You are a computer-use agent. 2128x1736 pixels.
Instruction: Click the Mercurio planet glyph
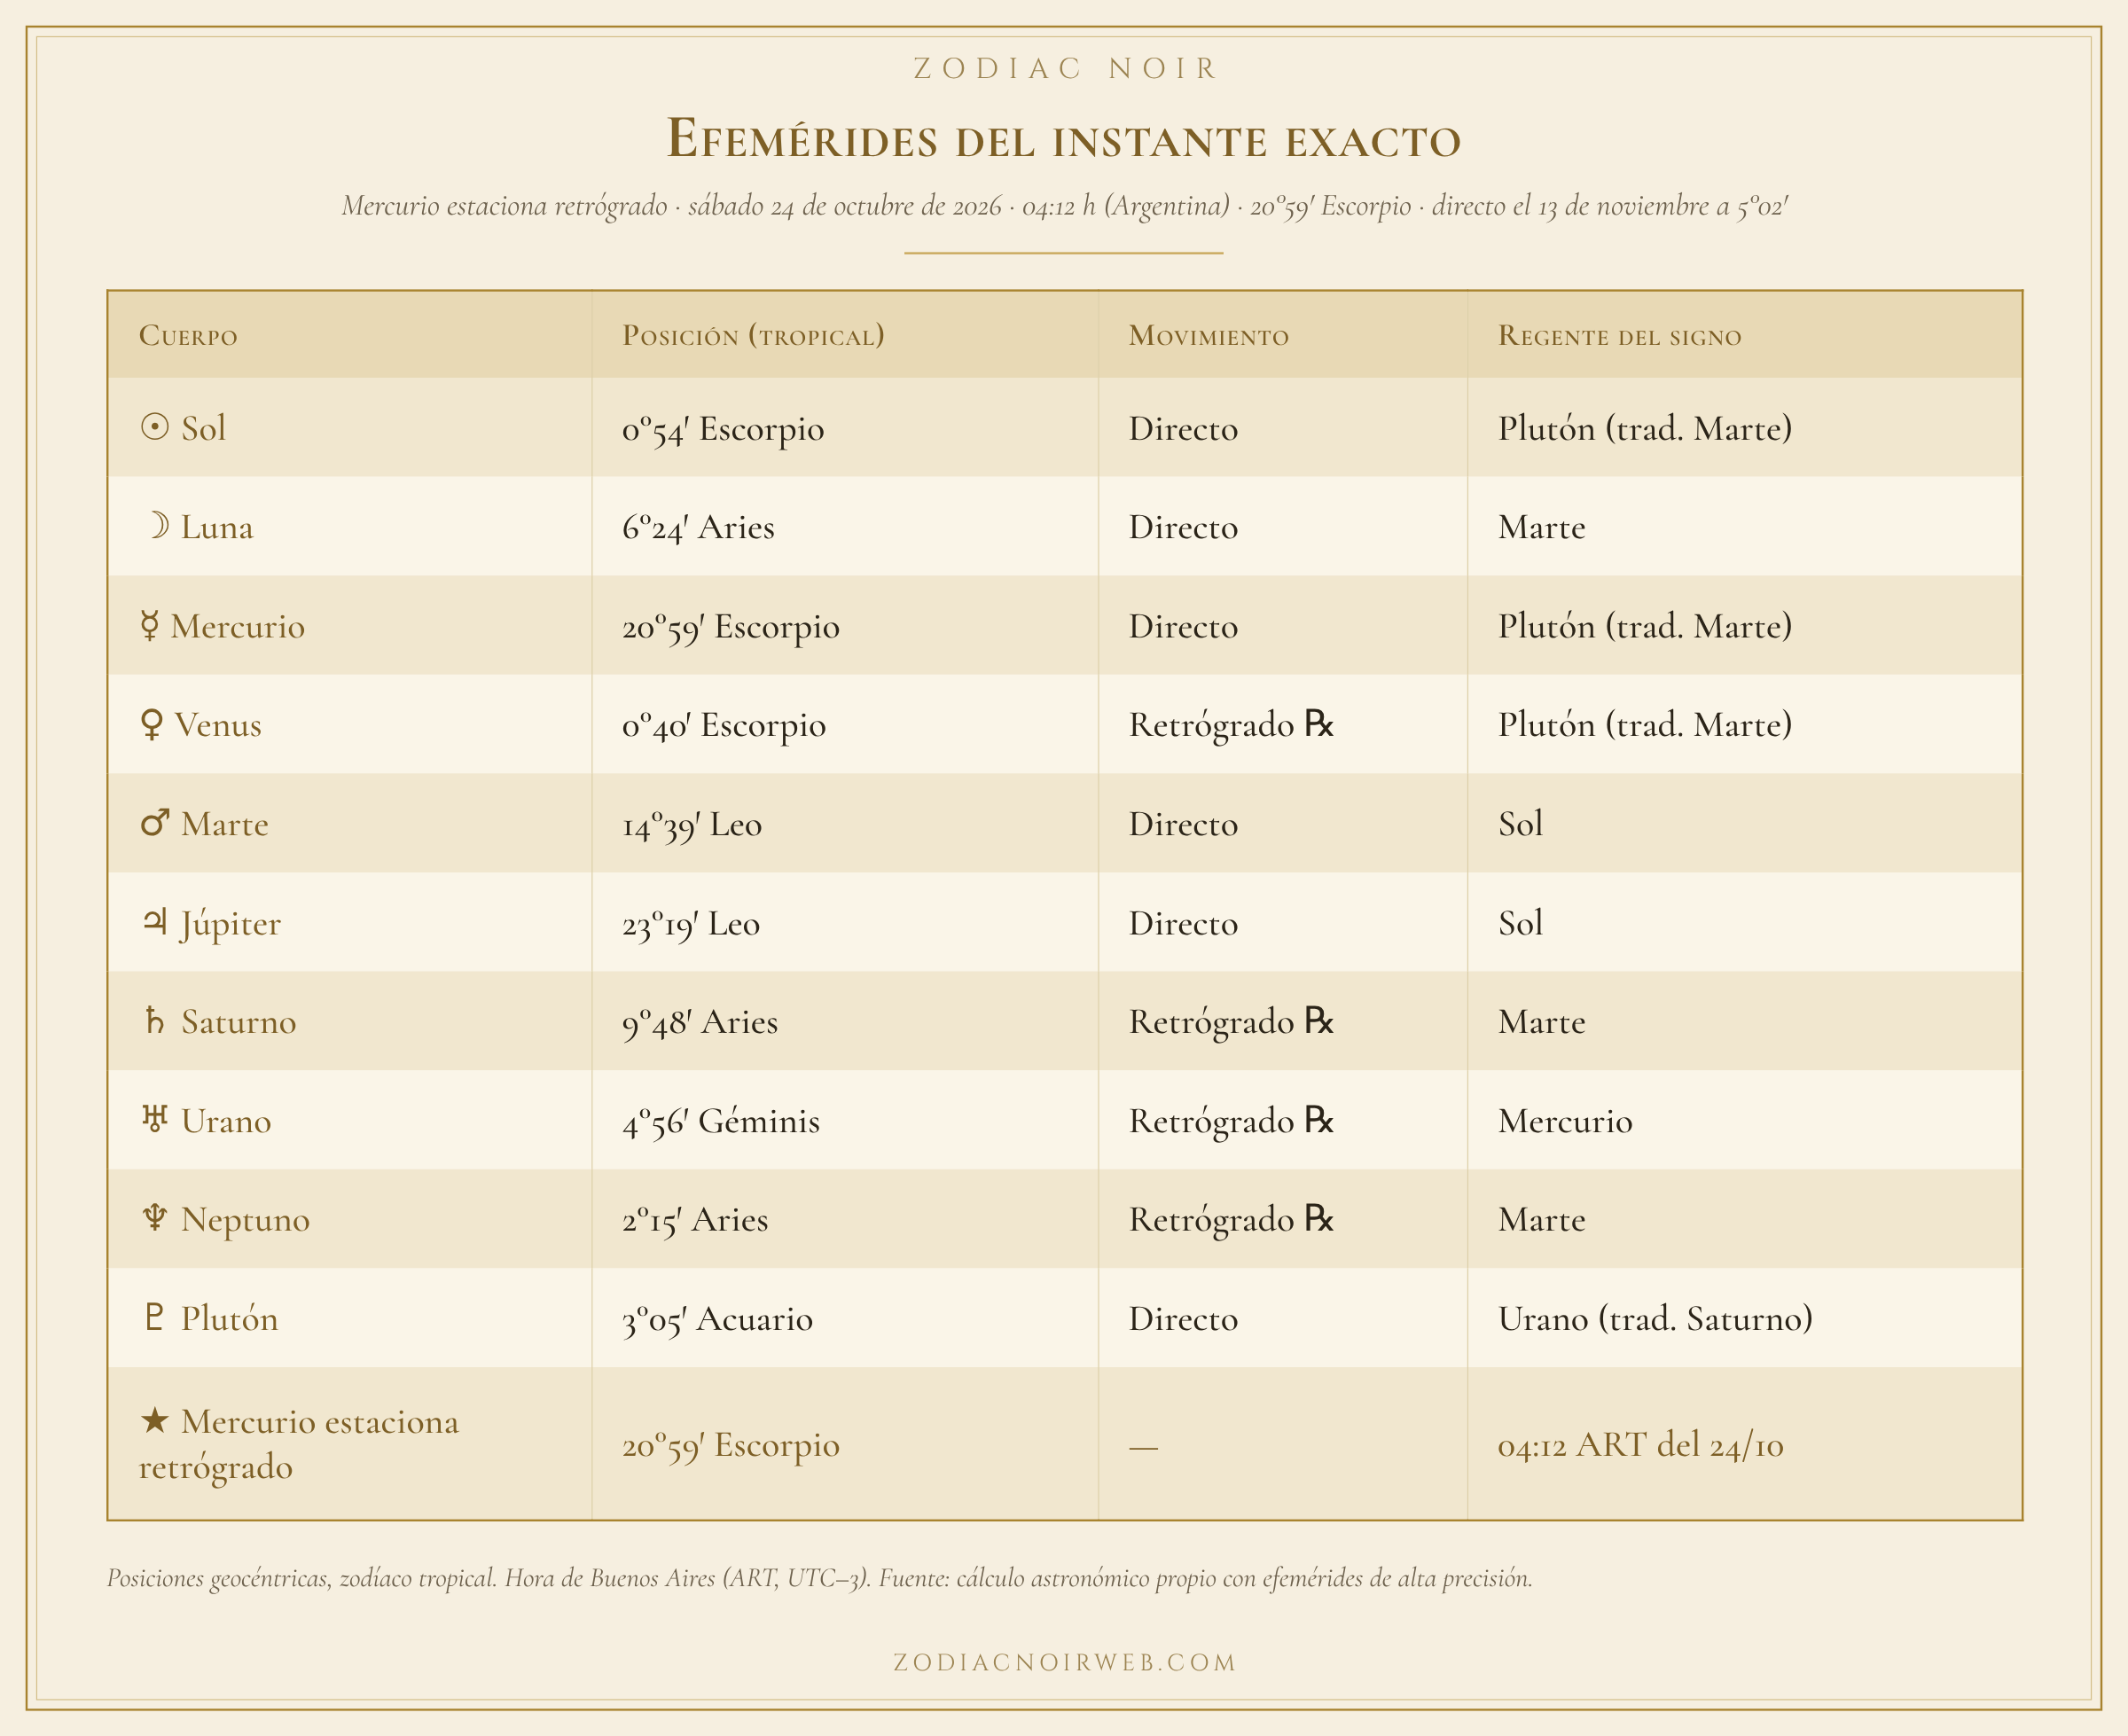149,626
